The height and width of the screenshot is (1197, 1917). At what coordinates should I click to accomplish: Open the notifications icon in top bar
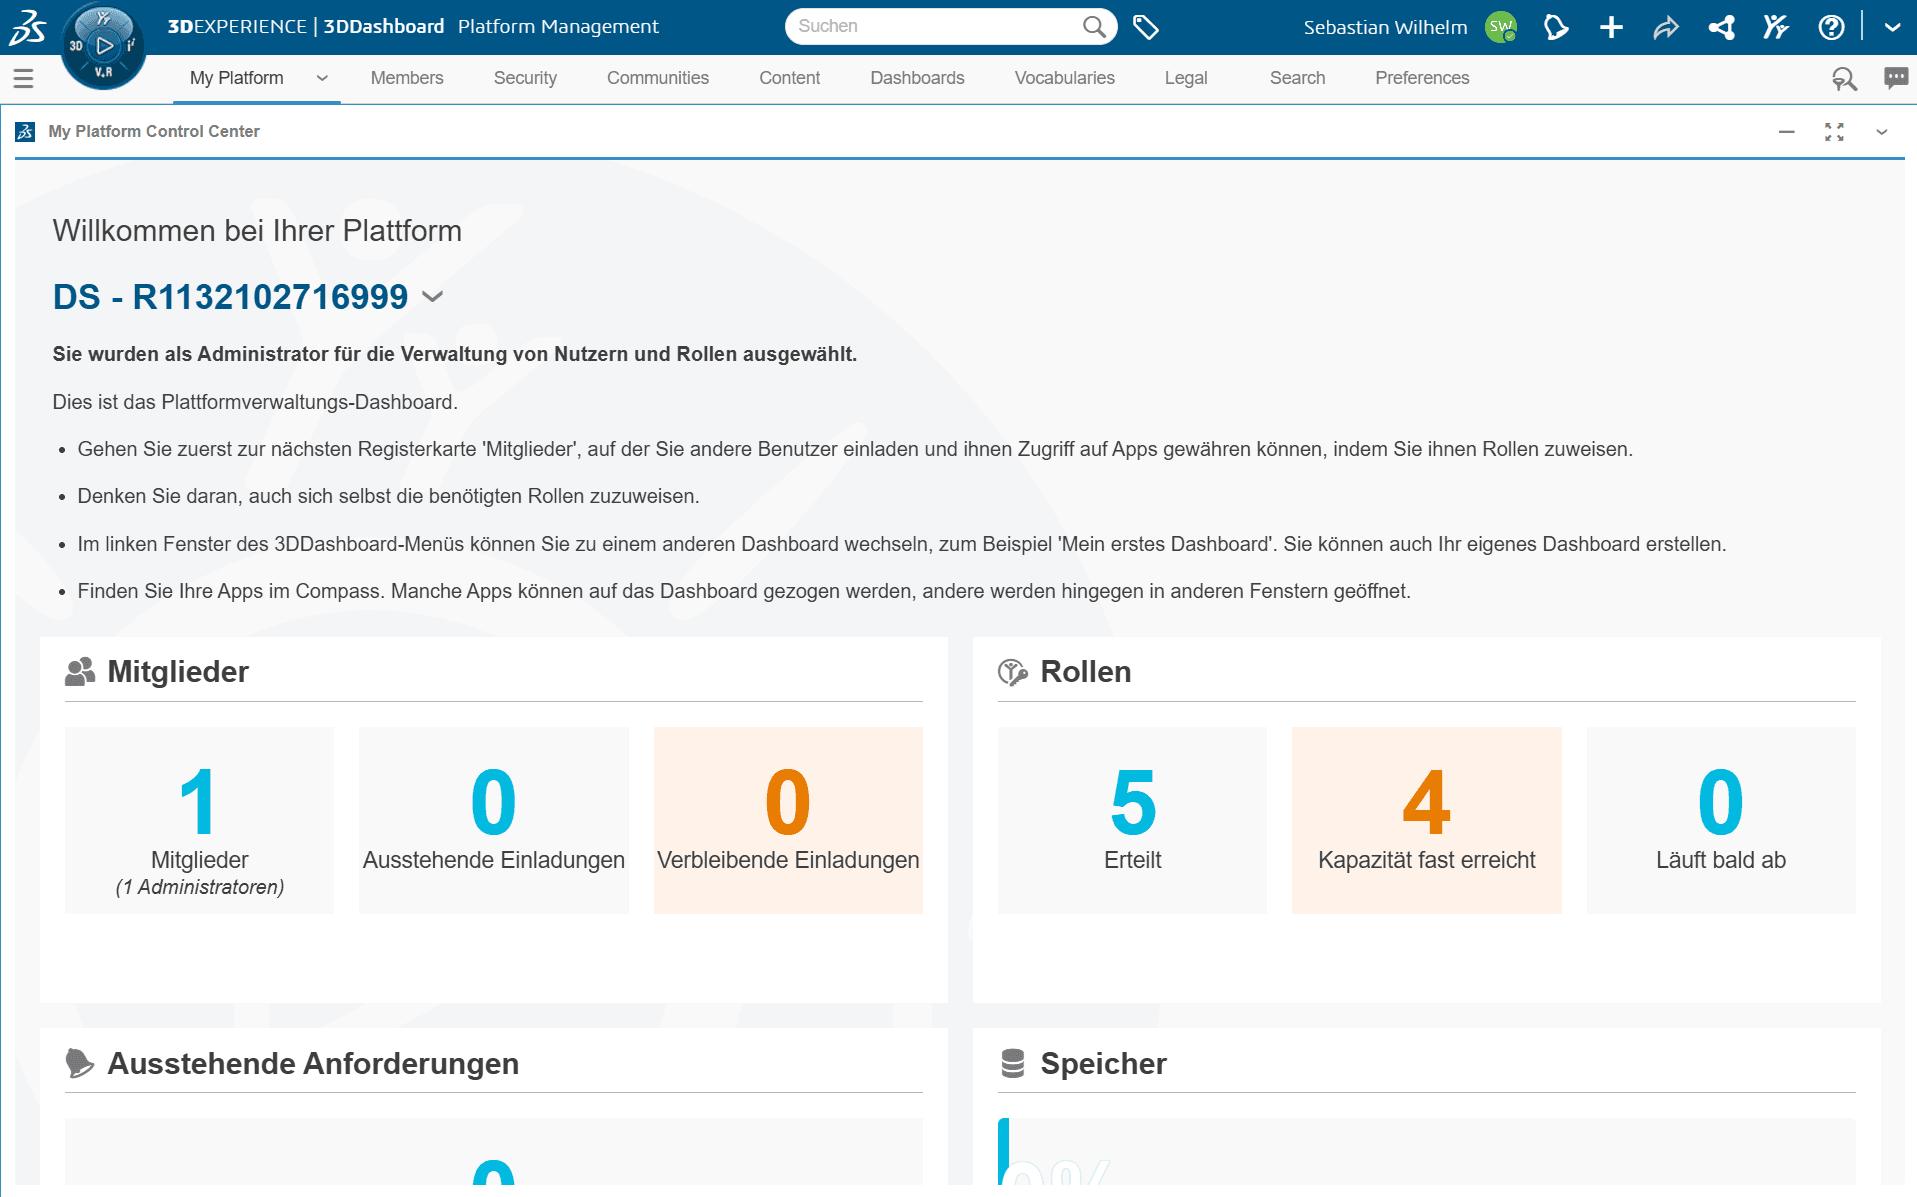point(1556,27)
